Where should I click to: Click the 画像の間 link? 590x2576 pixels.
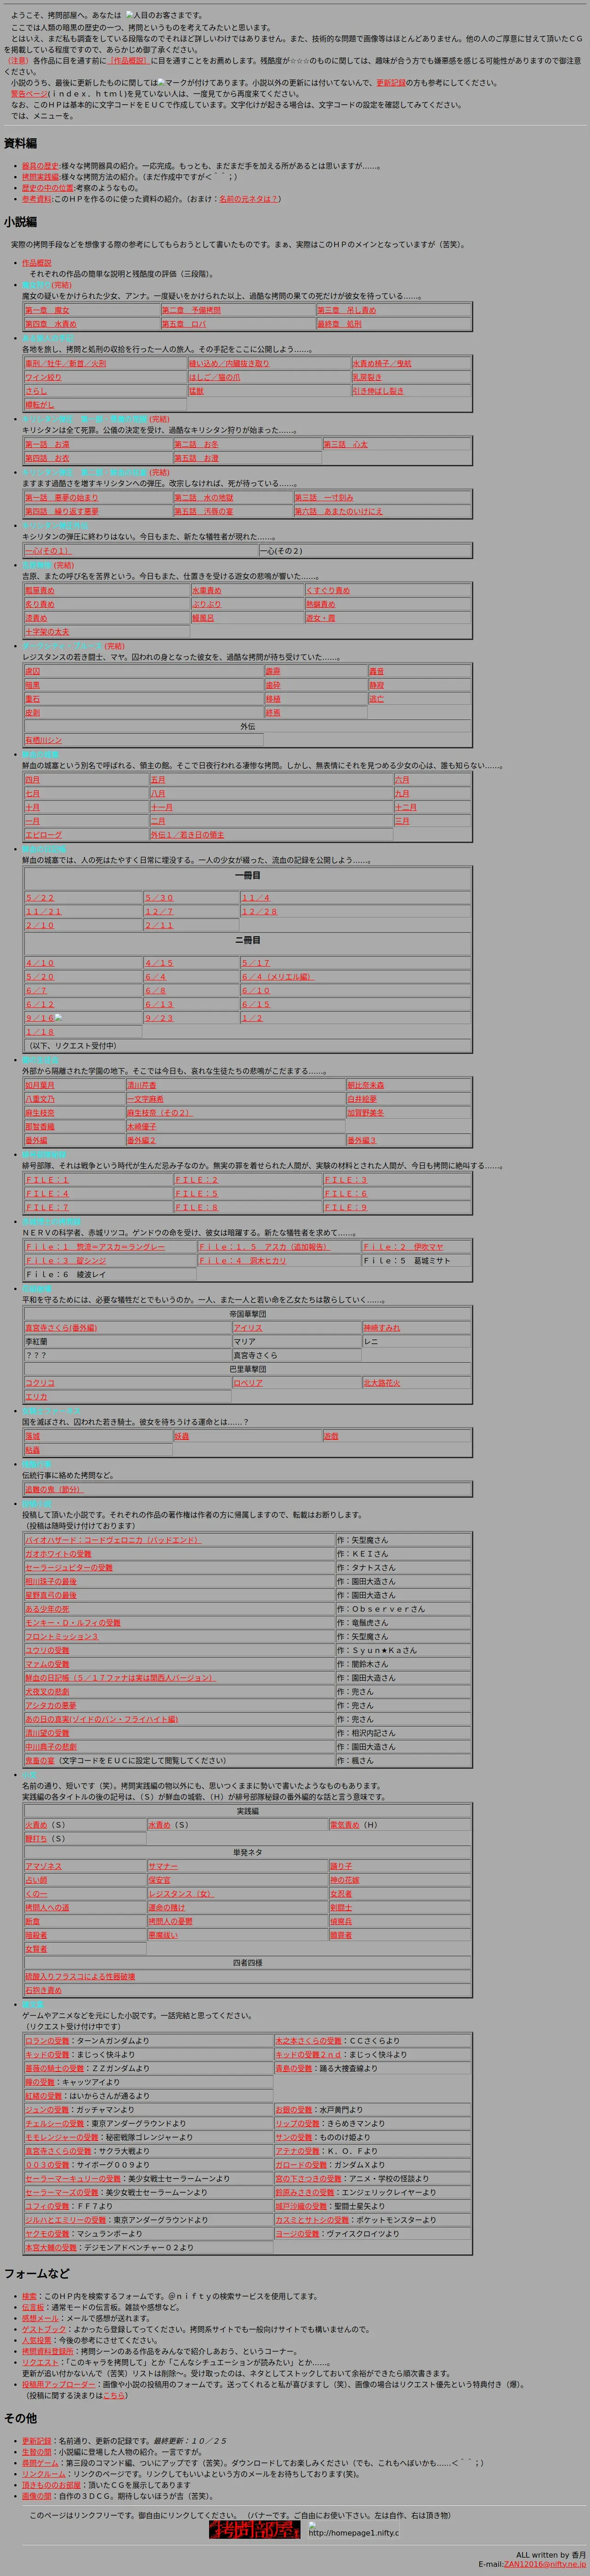37,2496
